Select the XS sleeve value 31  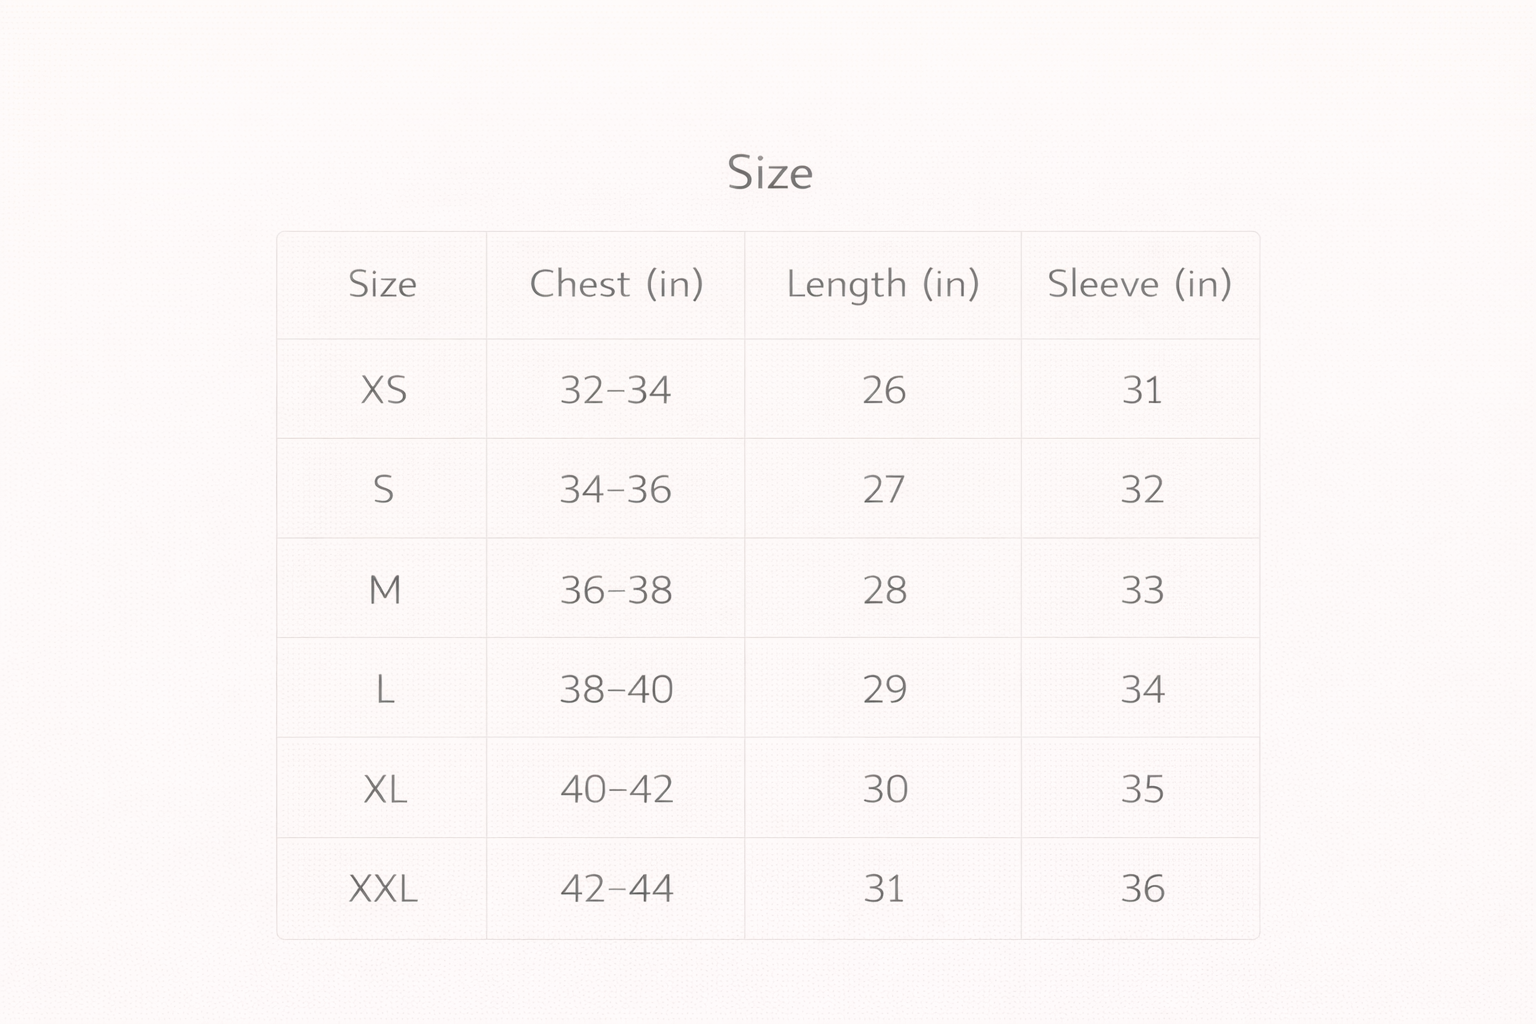(x=1142, y=389)
